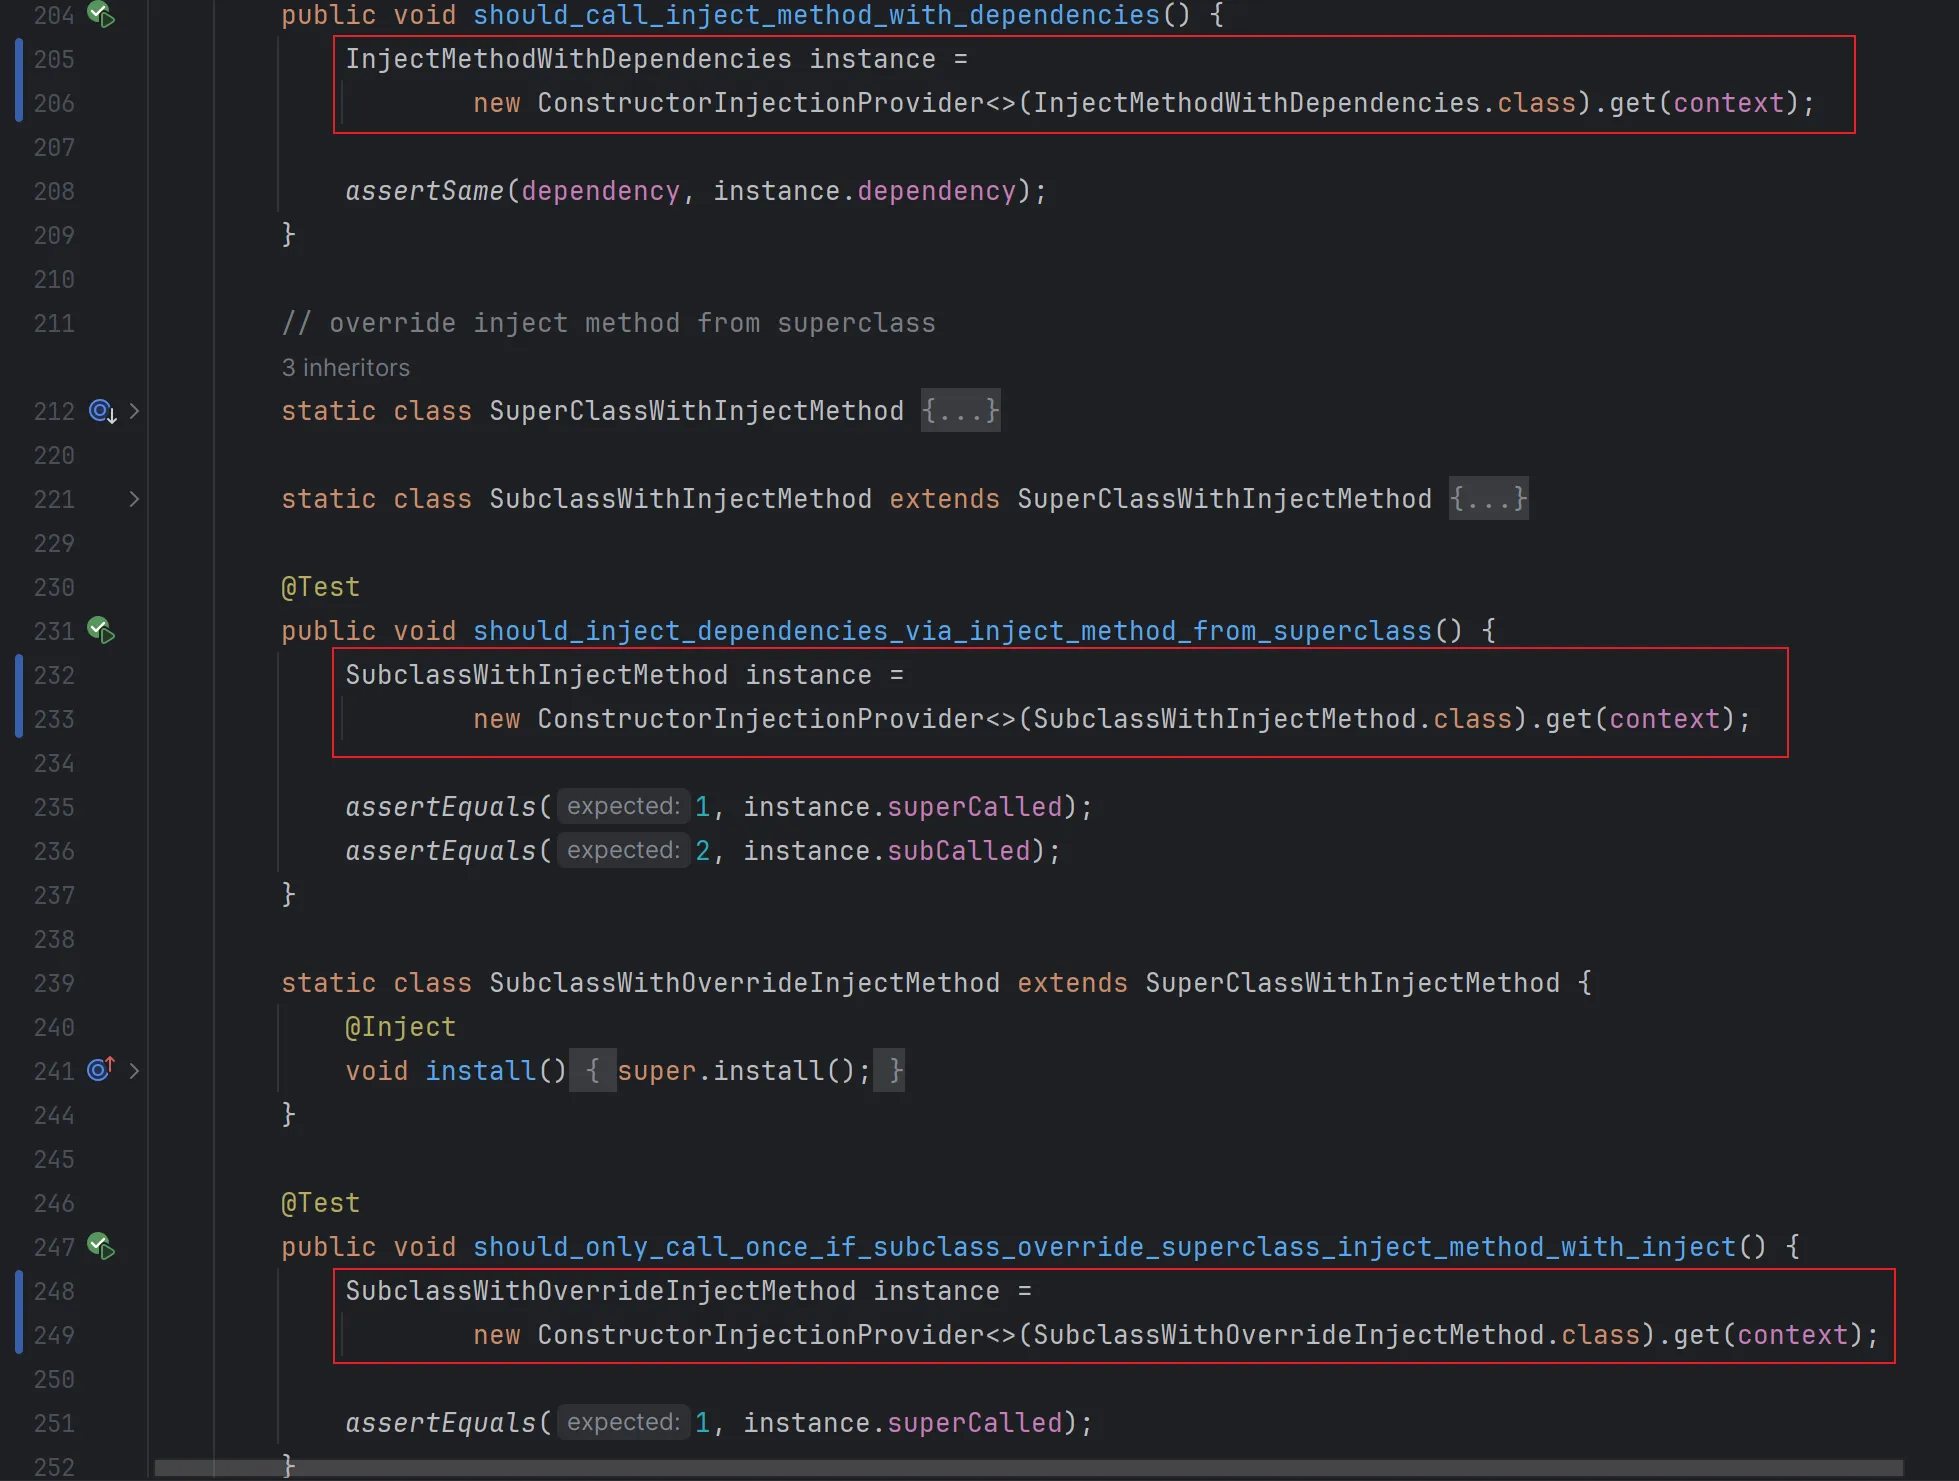Click the 'expected:' inlay hint on line 251

(x=623, y=1422)
